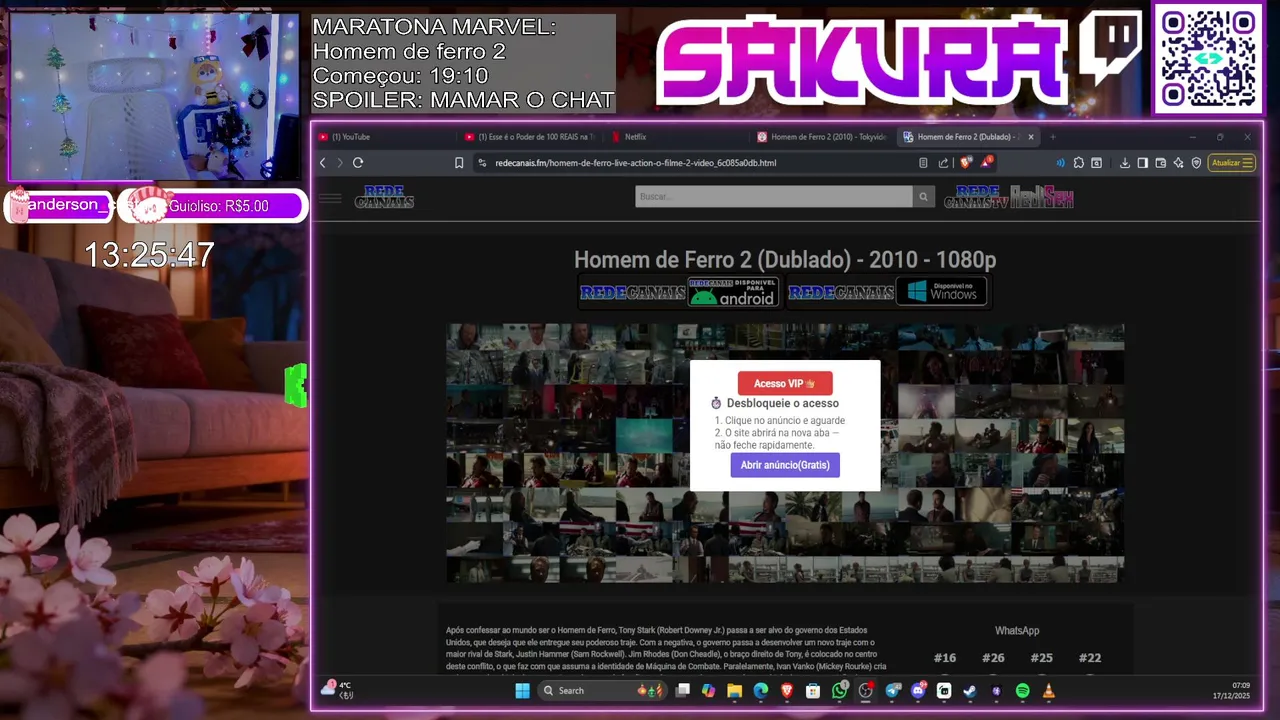1280x720 pixels.
Task: Open the Brave VPN shield icon
Action: (1196, 163)
